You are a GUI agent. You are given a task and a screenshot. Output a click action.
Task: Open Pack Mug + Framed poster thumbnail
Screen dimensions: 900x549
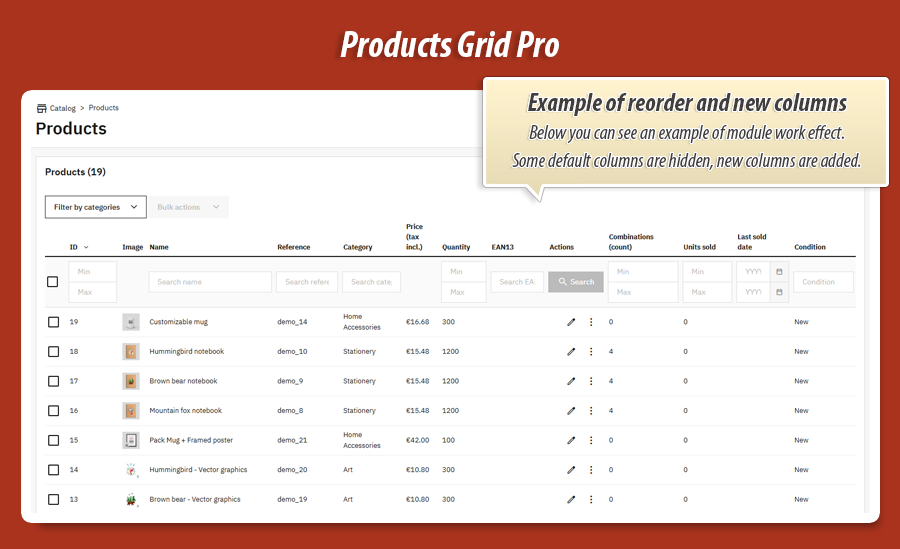131,440
